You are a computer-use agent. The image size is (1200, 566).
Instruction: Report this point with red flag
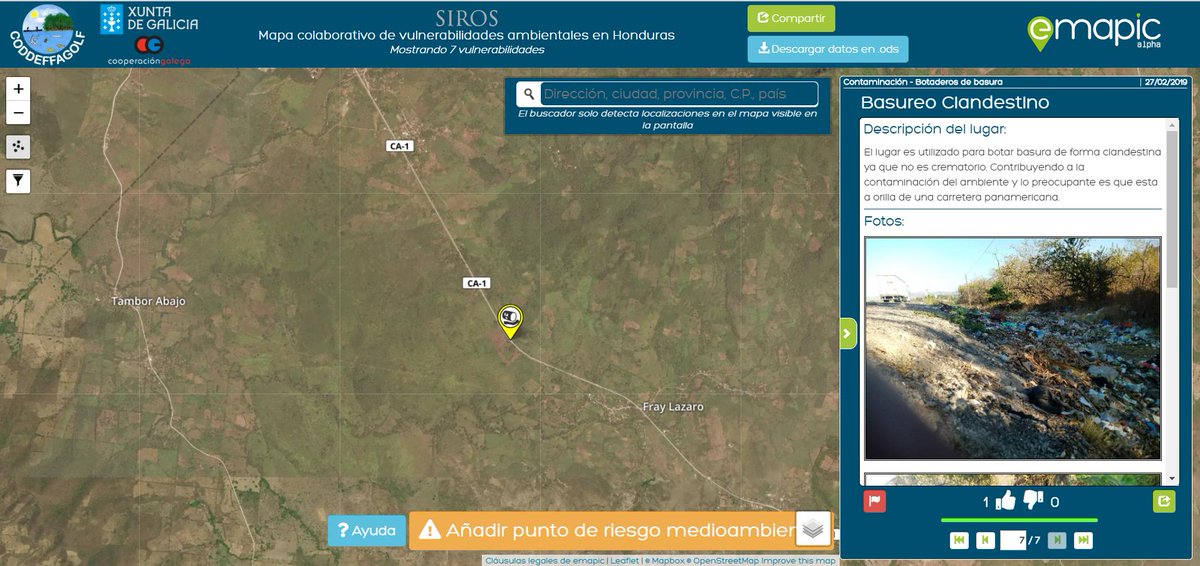click(x=874, y=502)
